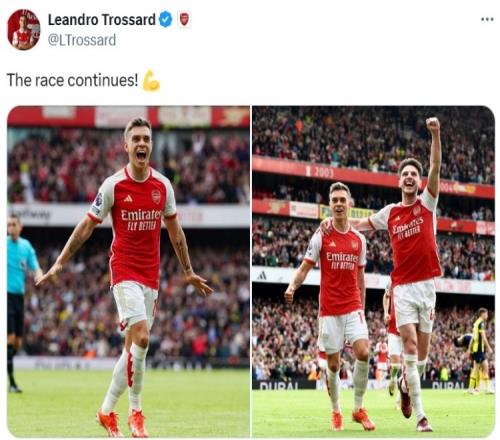Image resolution: width=500 pixels, height=440 pixels.
Task: Click the adidas logo on left photo jersey
Action: point(128,199)
